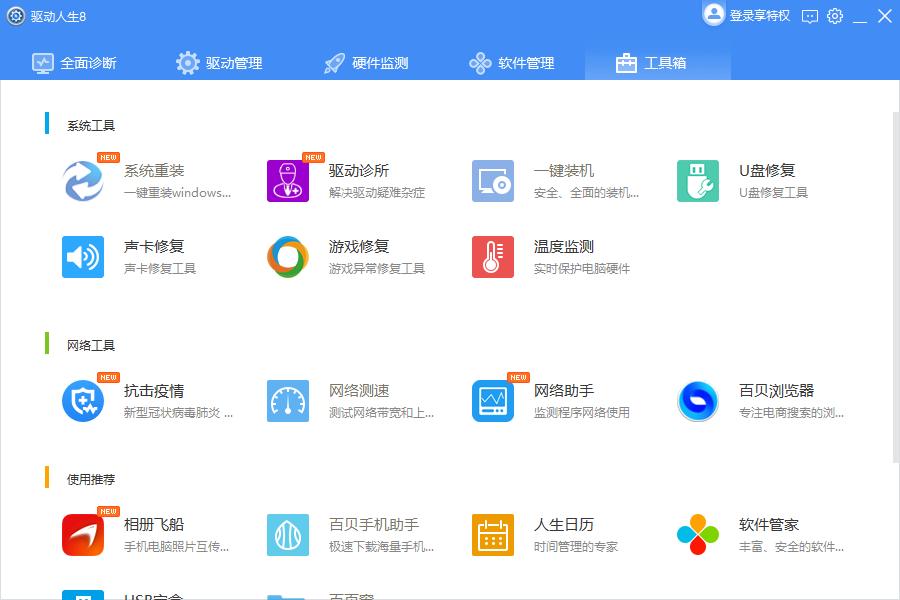
Task: Launch the 人生日历 calendar icon
Action: coord(493,535)
